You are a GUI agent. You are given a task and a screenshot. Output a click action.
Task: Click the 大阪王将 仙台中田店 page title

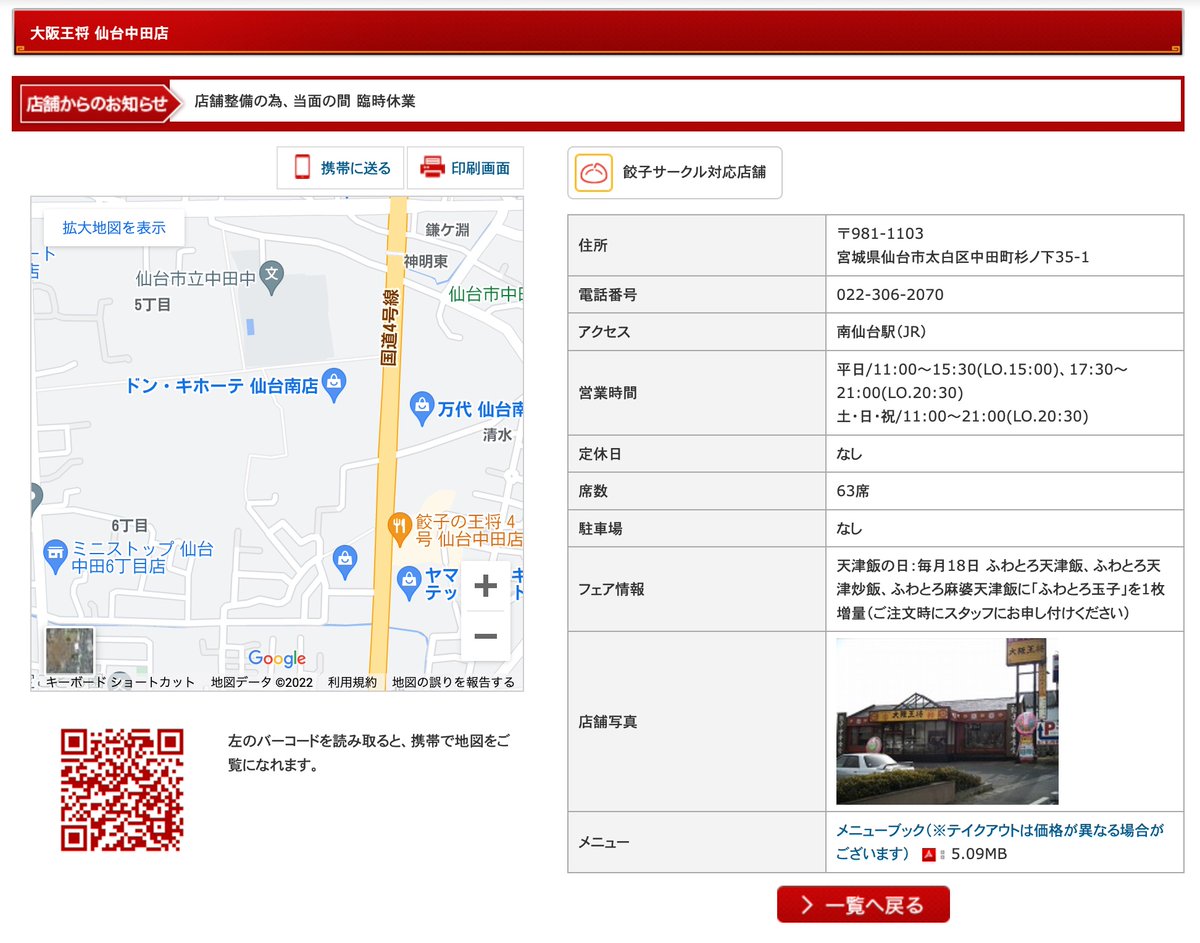click(x=99, y=33)
